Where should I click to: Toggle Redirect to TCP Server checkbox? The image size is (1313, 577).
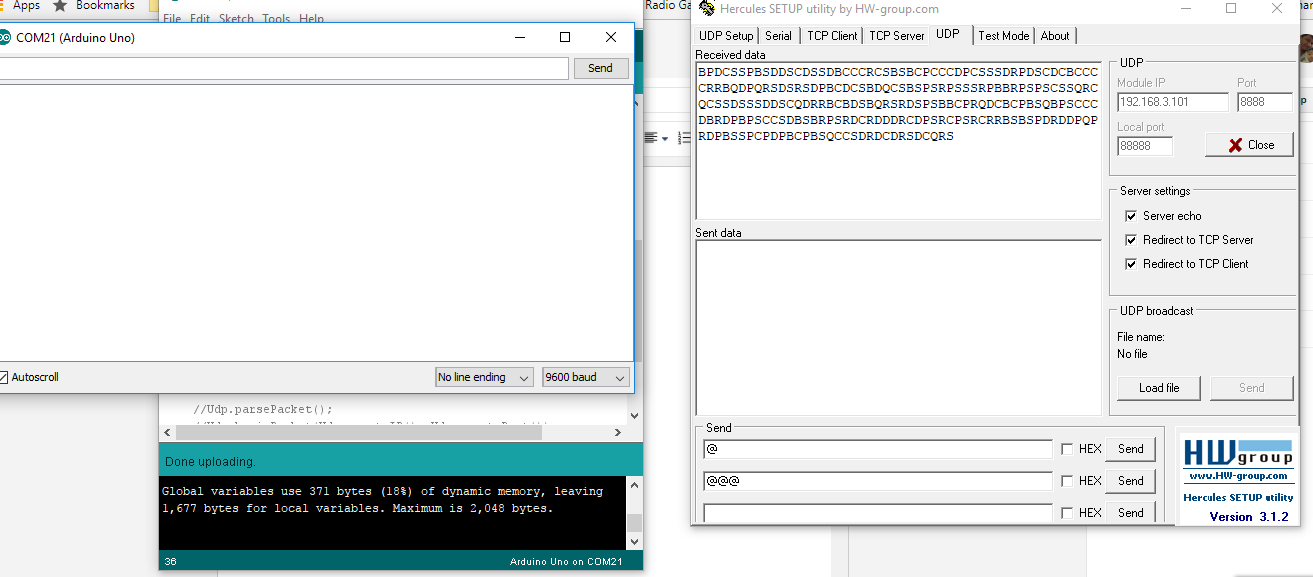[x=1131, y=240]
